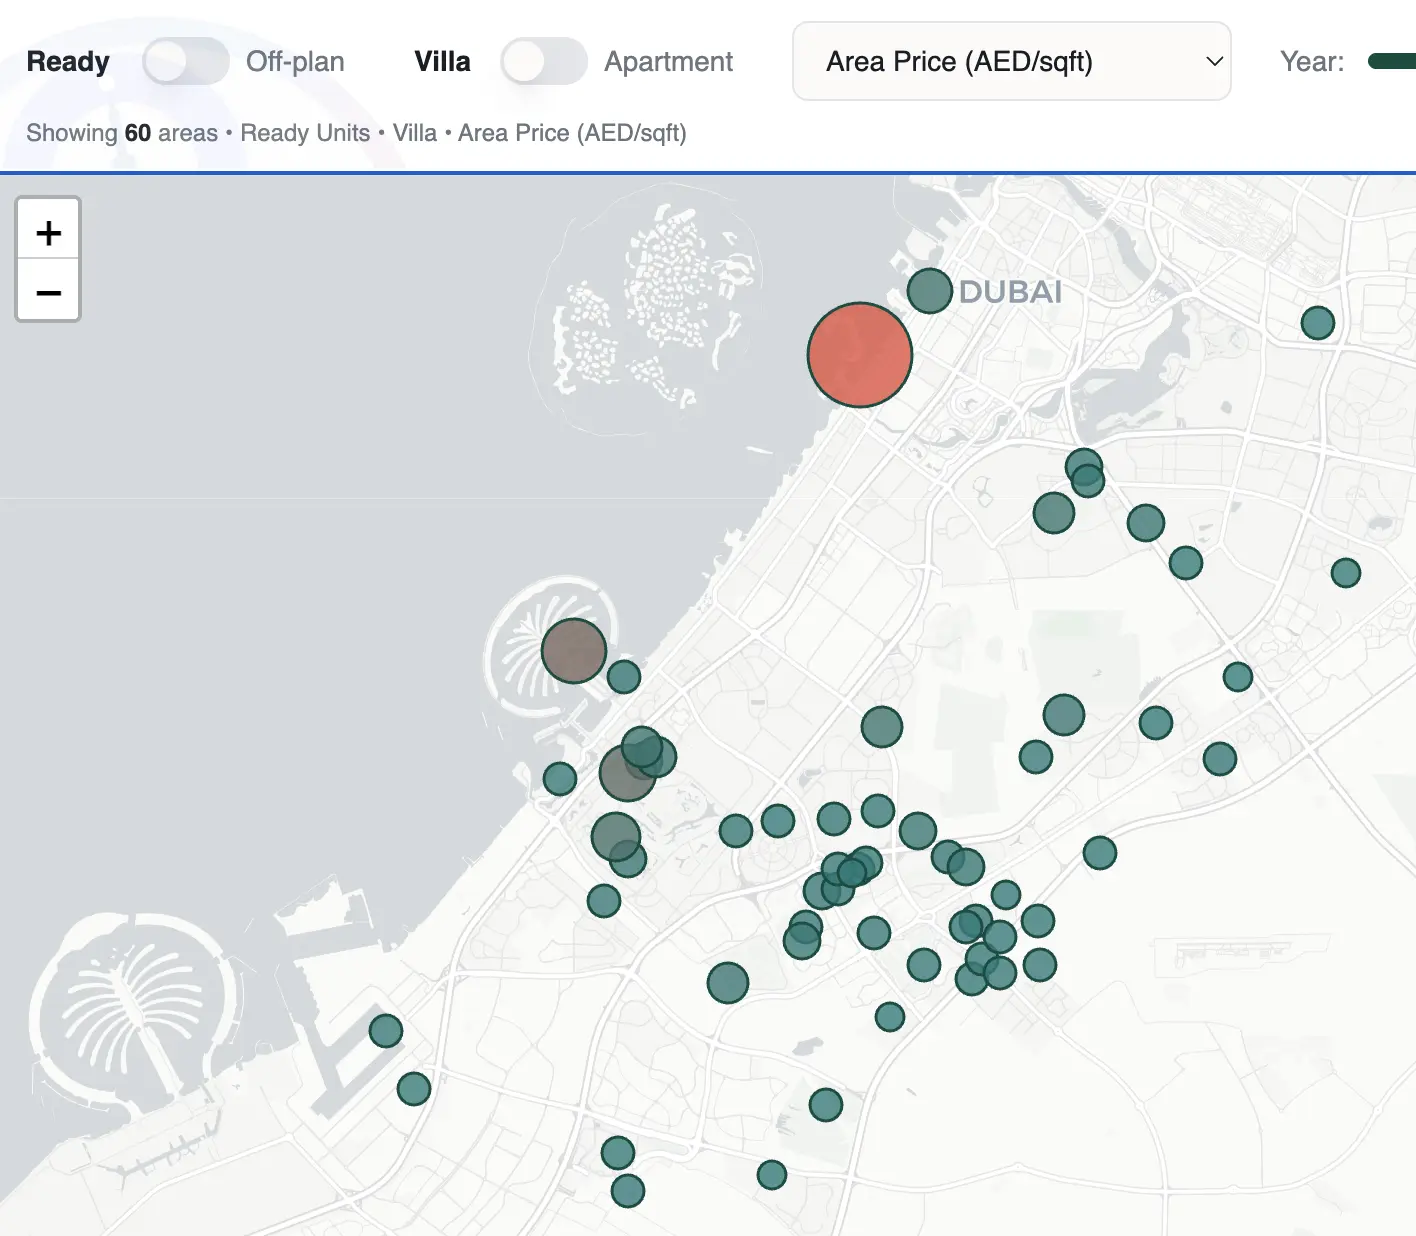Open the Area Price (AED/sqft) dropdown
Image resolution: width=1416 pixels, height=1236 pixels.
point(1011,62)
